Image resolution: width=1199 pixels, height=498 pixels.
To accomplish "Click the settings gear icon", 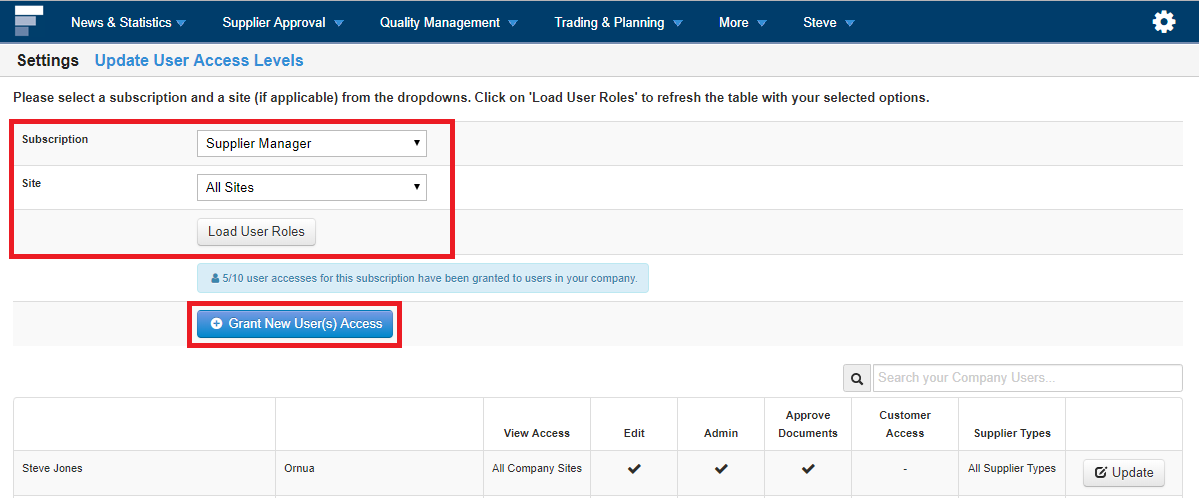I will (x=1163, y=22).
